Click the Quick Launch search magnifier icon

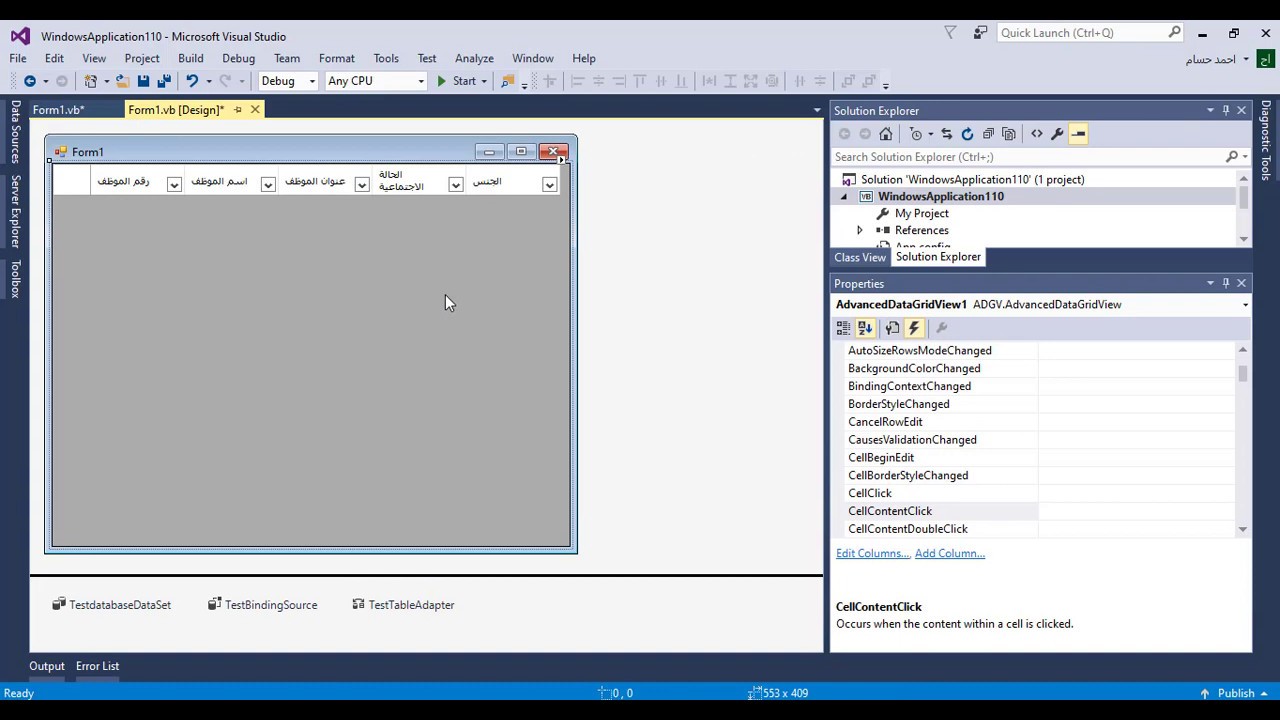pyautogui.click(x=1175, y=33)
